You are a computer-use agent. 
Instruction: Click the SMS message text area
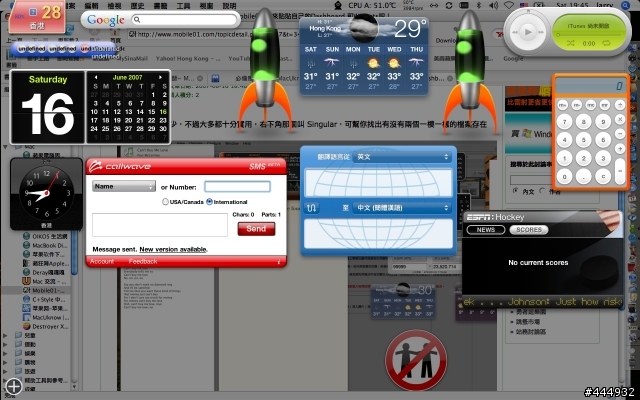point(160,224)
